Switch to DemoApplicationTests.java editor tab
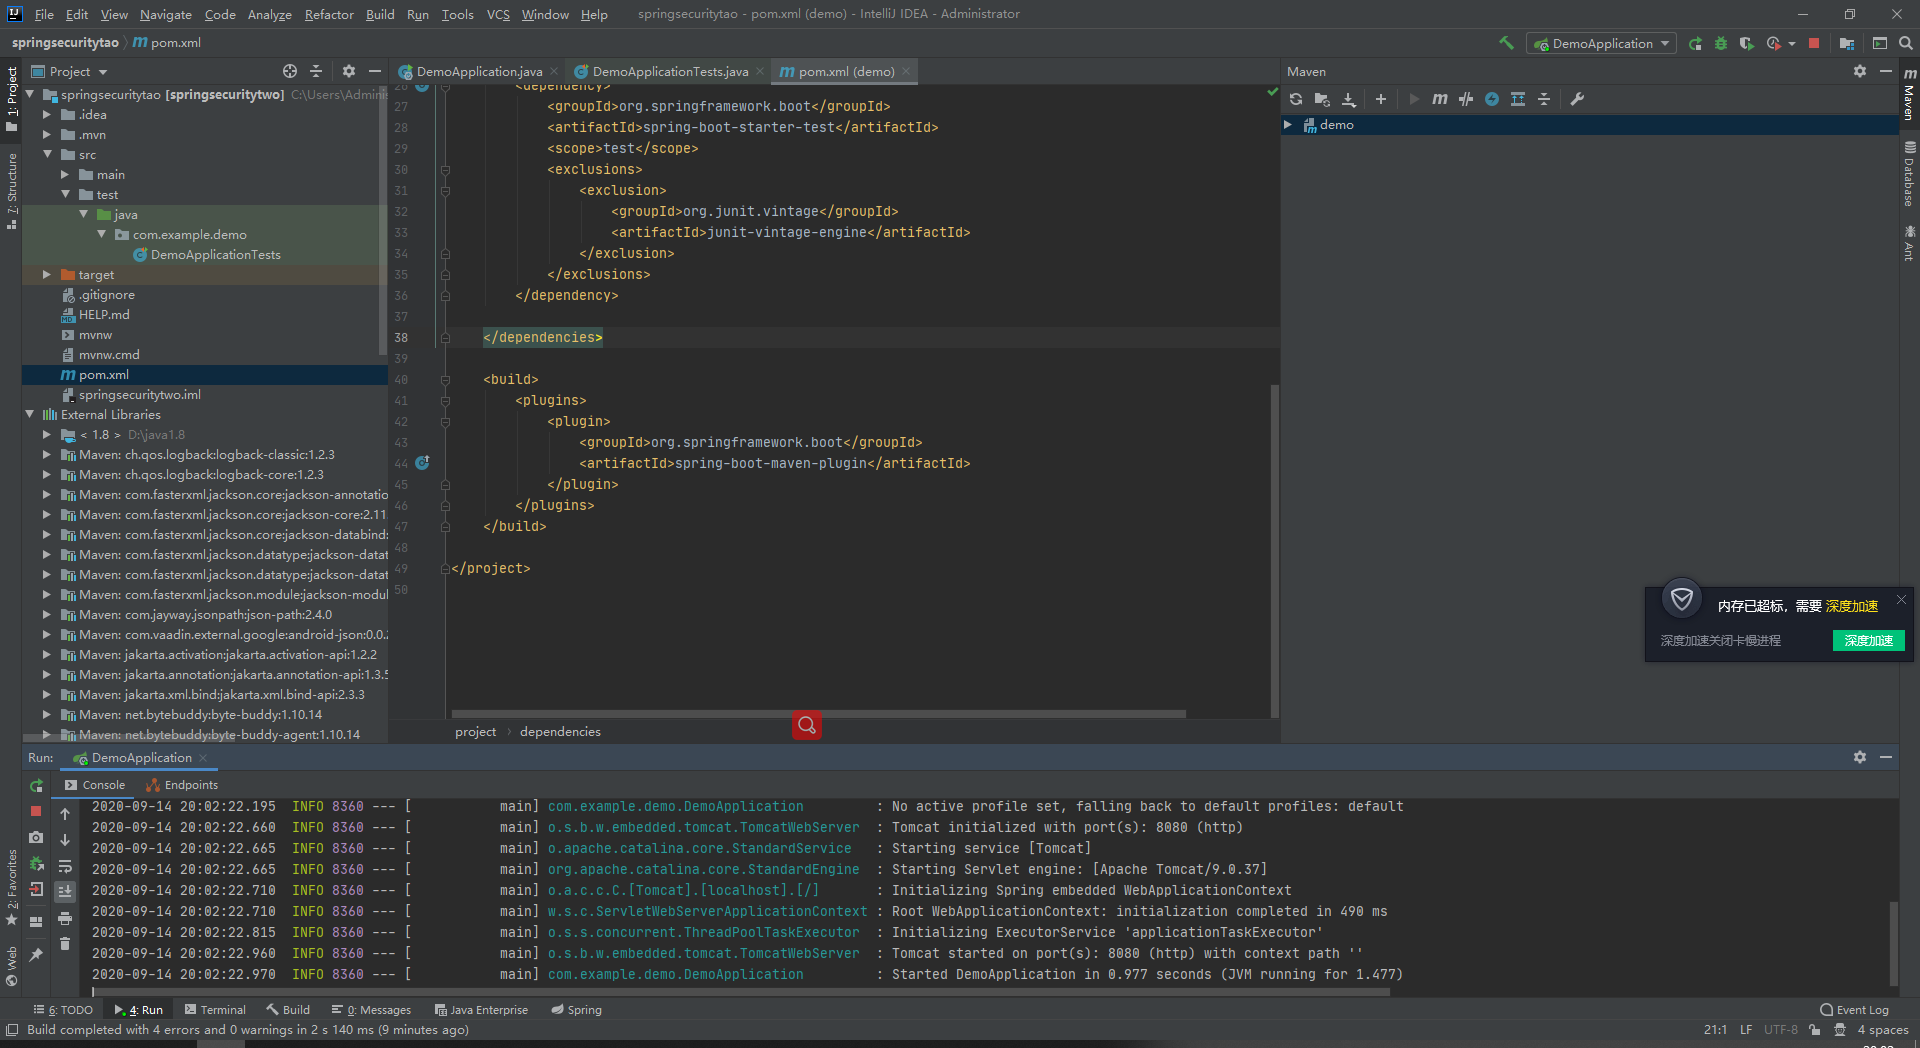 coord(669,71)
